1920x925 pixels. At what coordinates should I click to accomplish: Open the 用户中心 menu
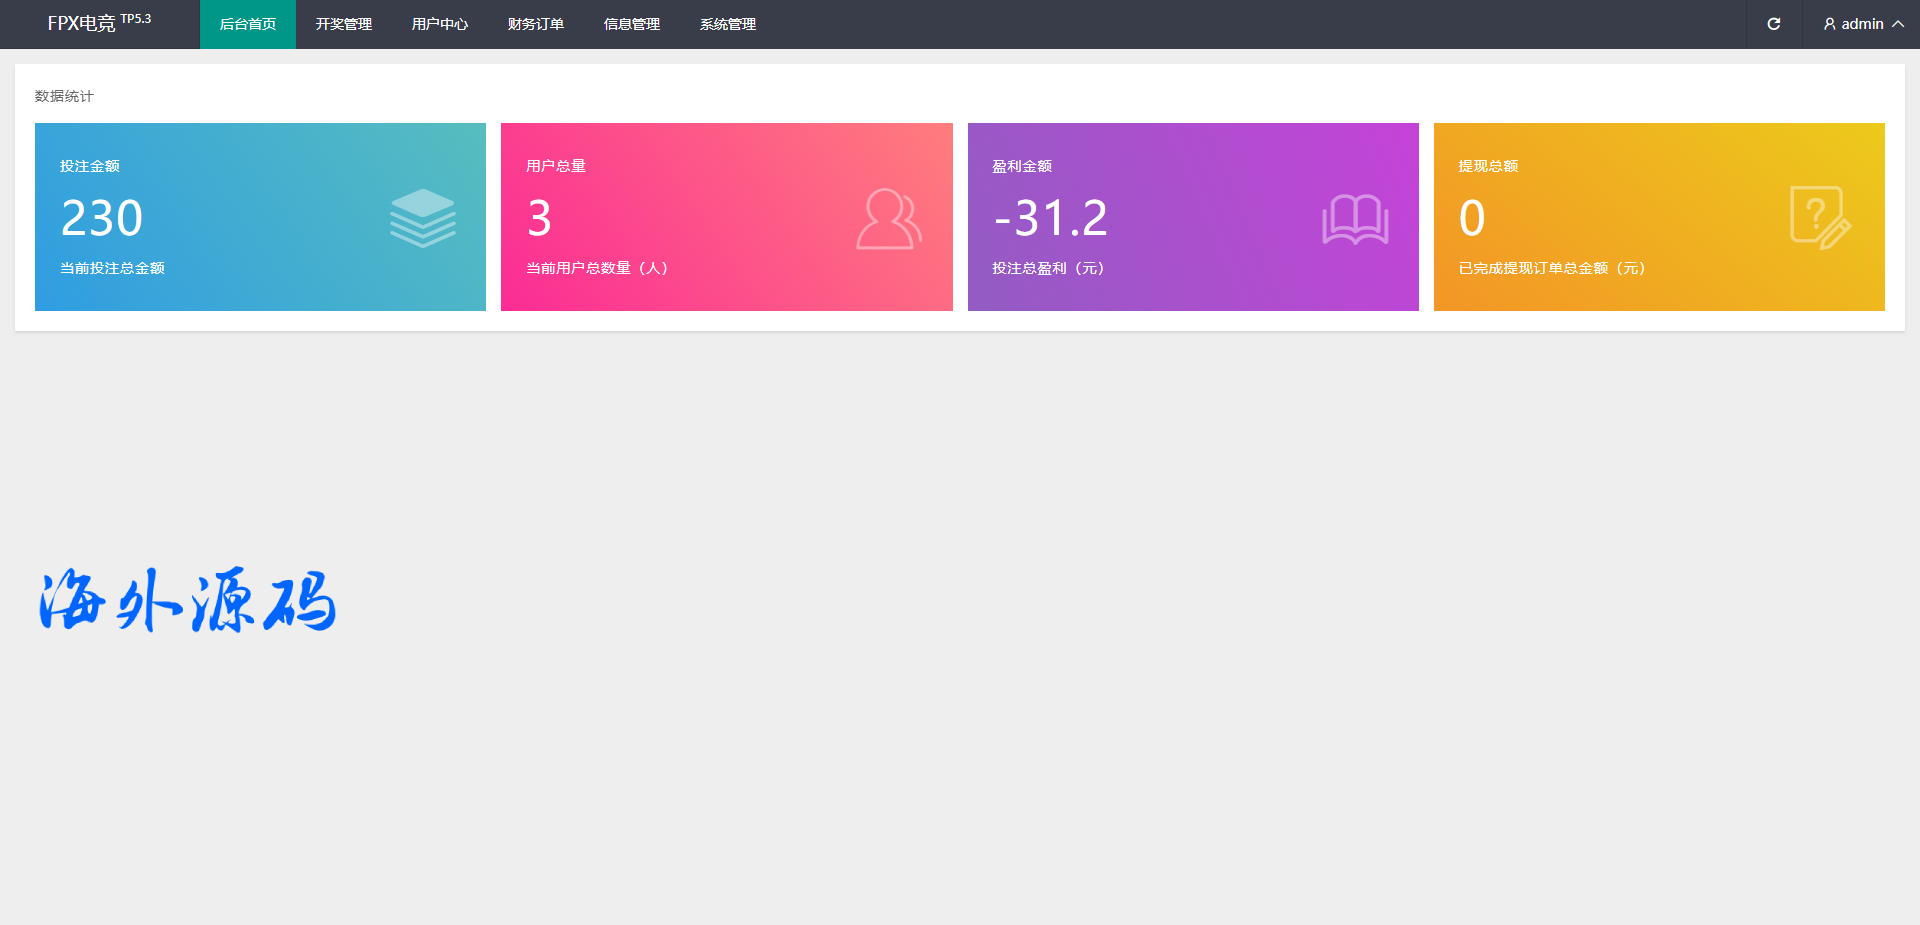point(440,24)
